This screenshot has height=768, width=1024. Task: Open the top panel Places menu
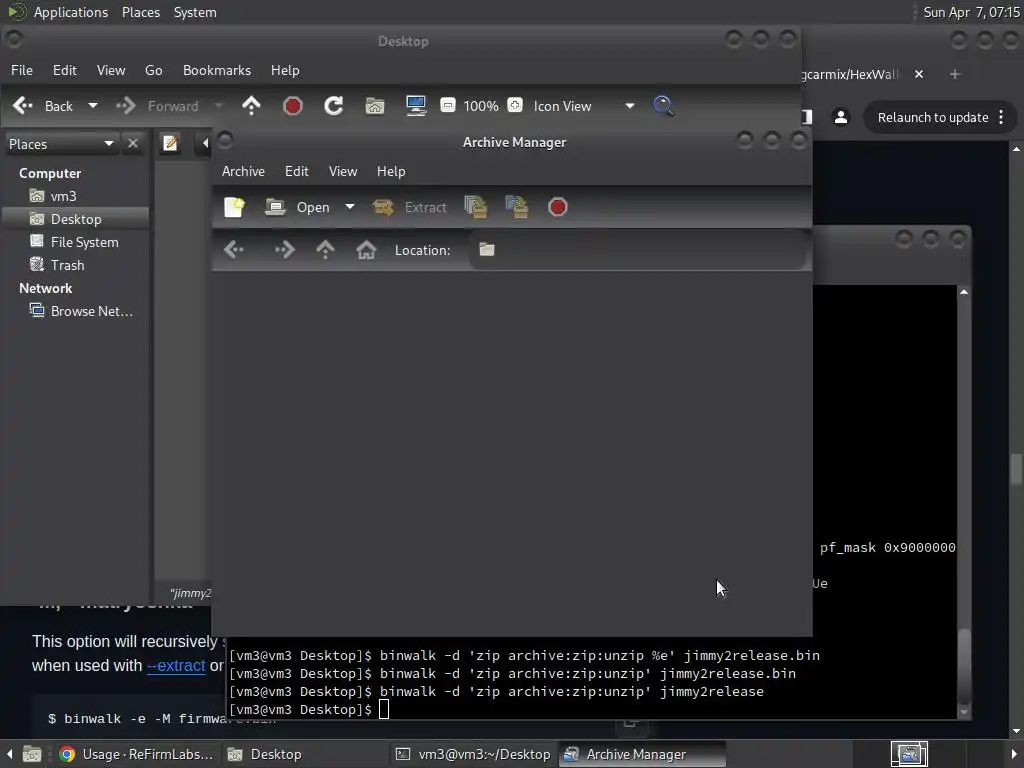coord(141,12)
